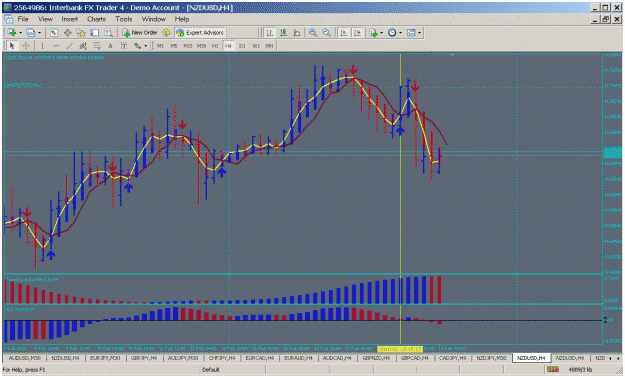
Task: Open the Periods clock icon
Action: [392, 33]
